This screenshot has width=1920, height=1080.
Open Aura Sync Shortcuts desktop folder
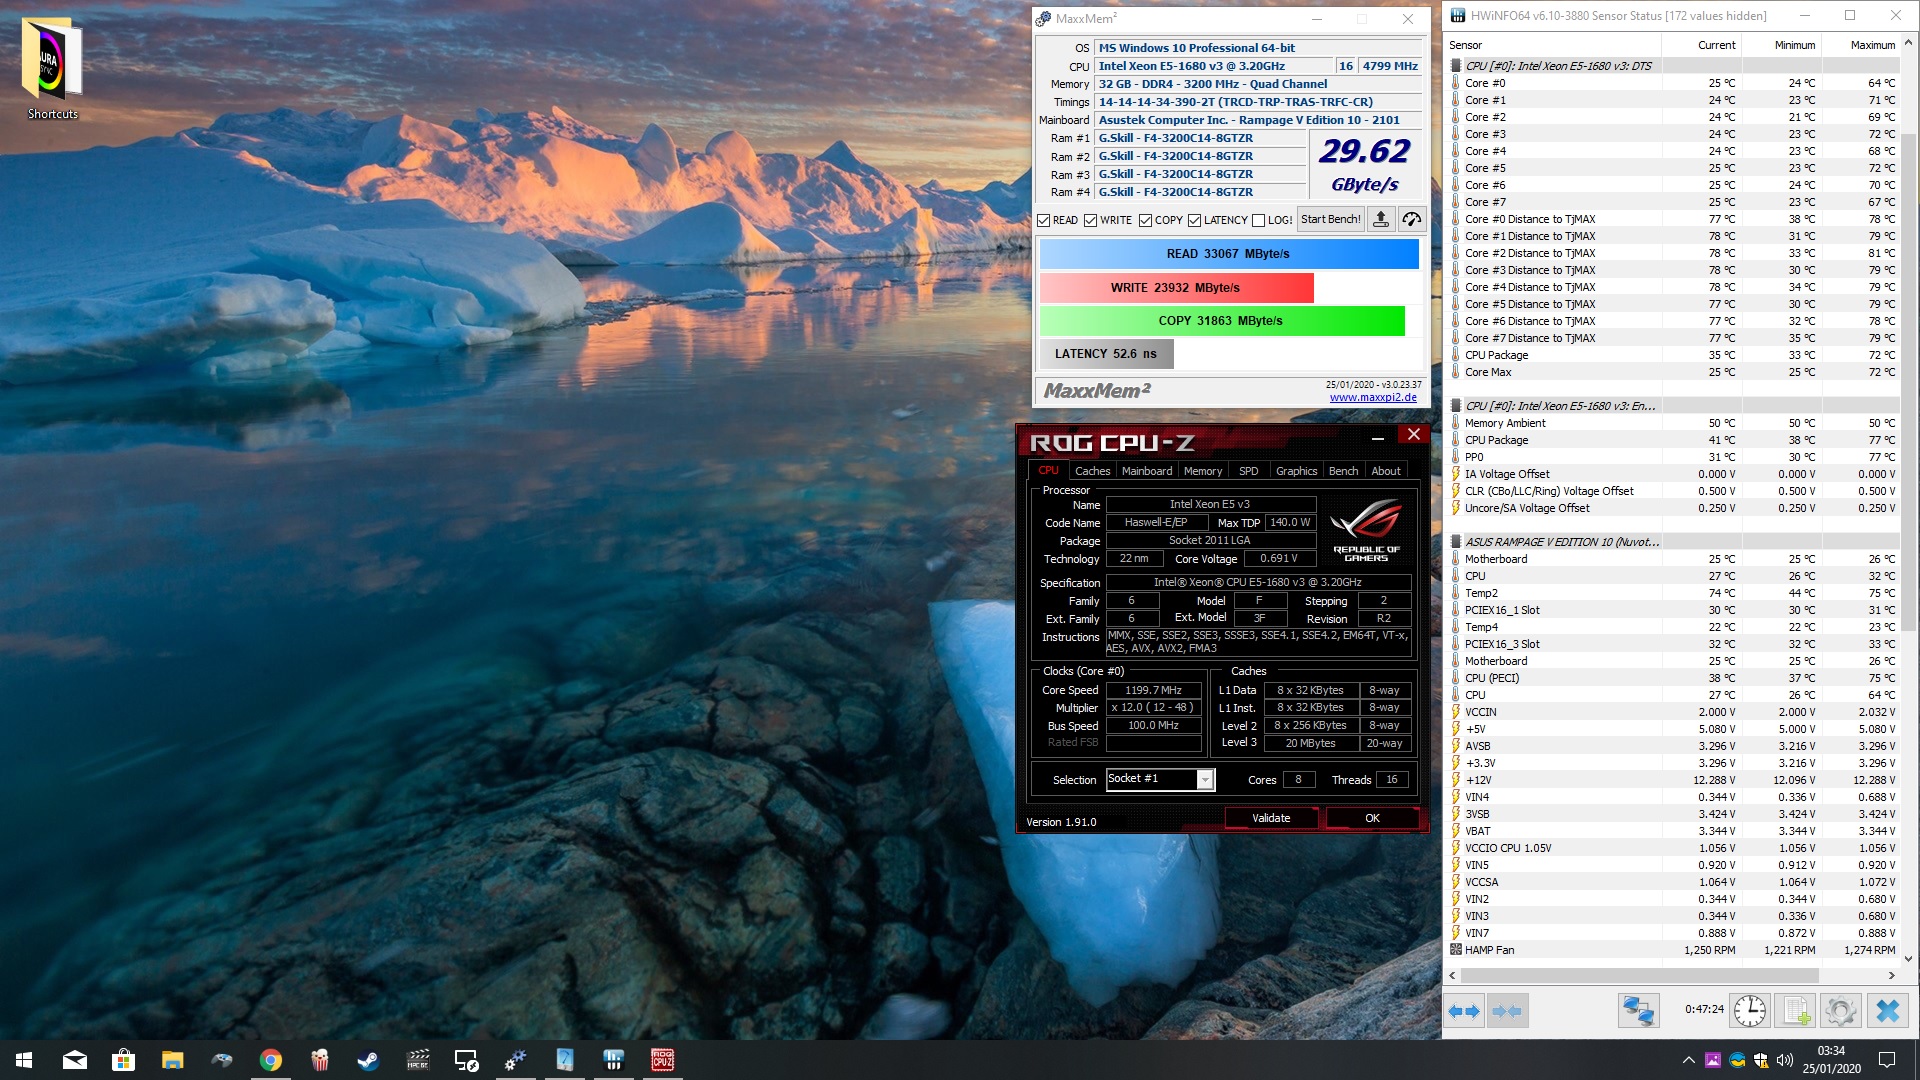(52, 70)
